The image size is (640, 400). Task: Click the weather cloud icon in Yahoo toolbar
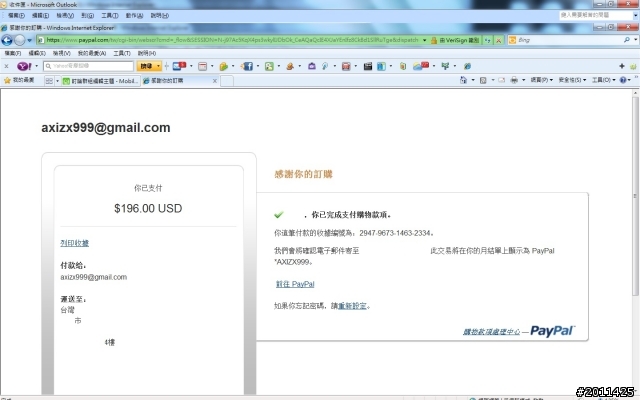(421, 66)
